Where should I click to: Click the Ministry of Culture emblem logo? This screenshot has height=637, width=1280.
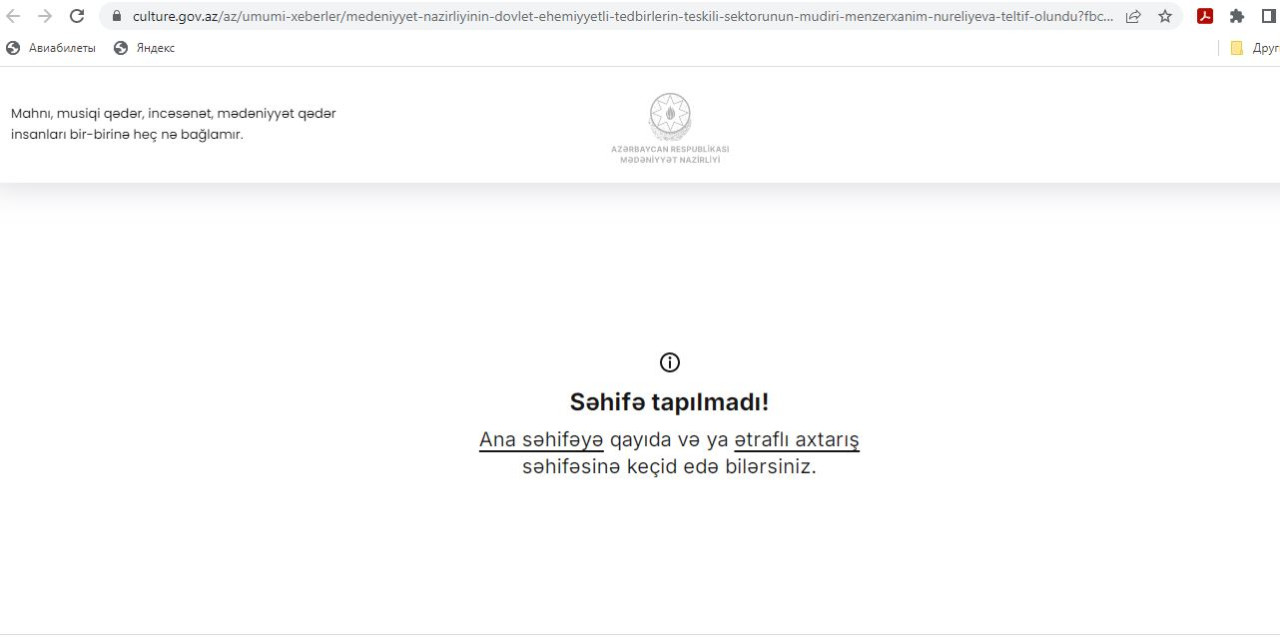[x=670, y=117]
